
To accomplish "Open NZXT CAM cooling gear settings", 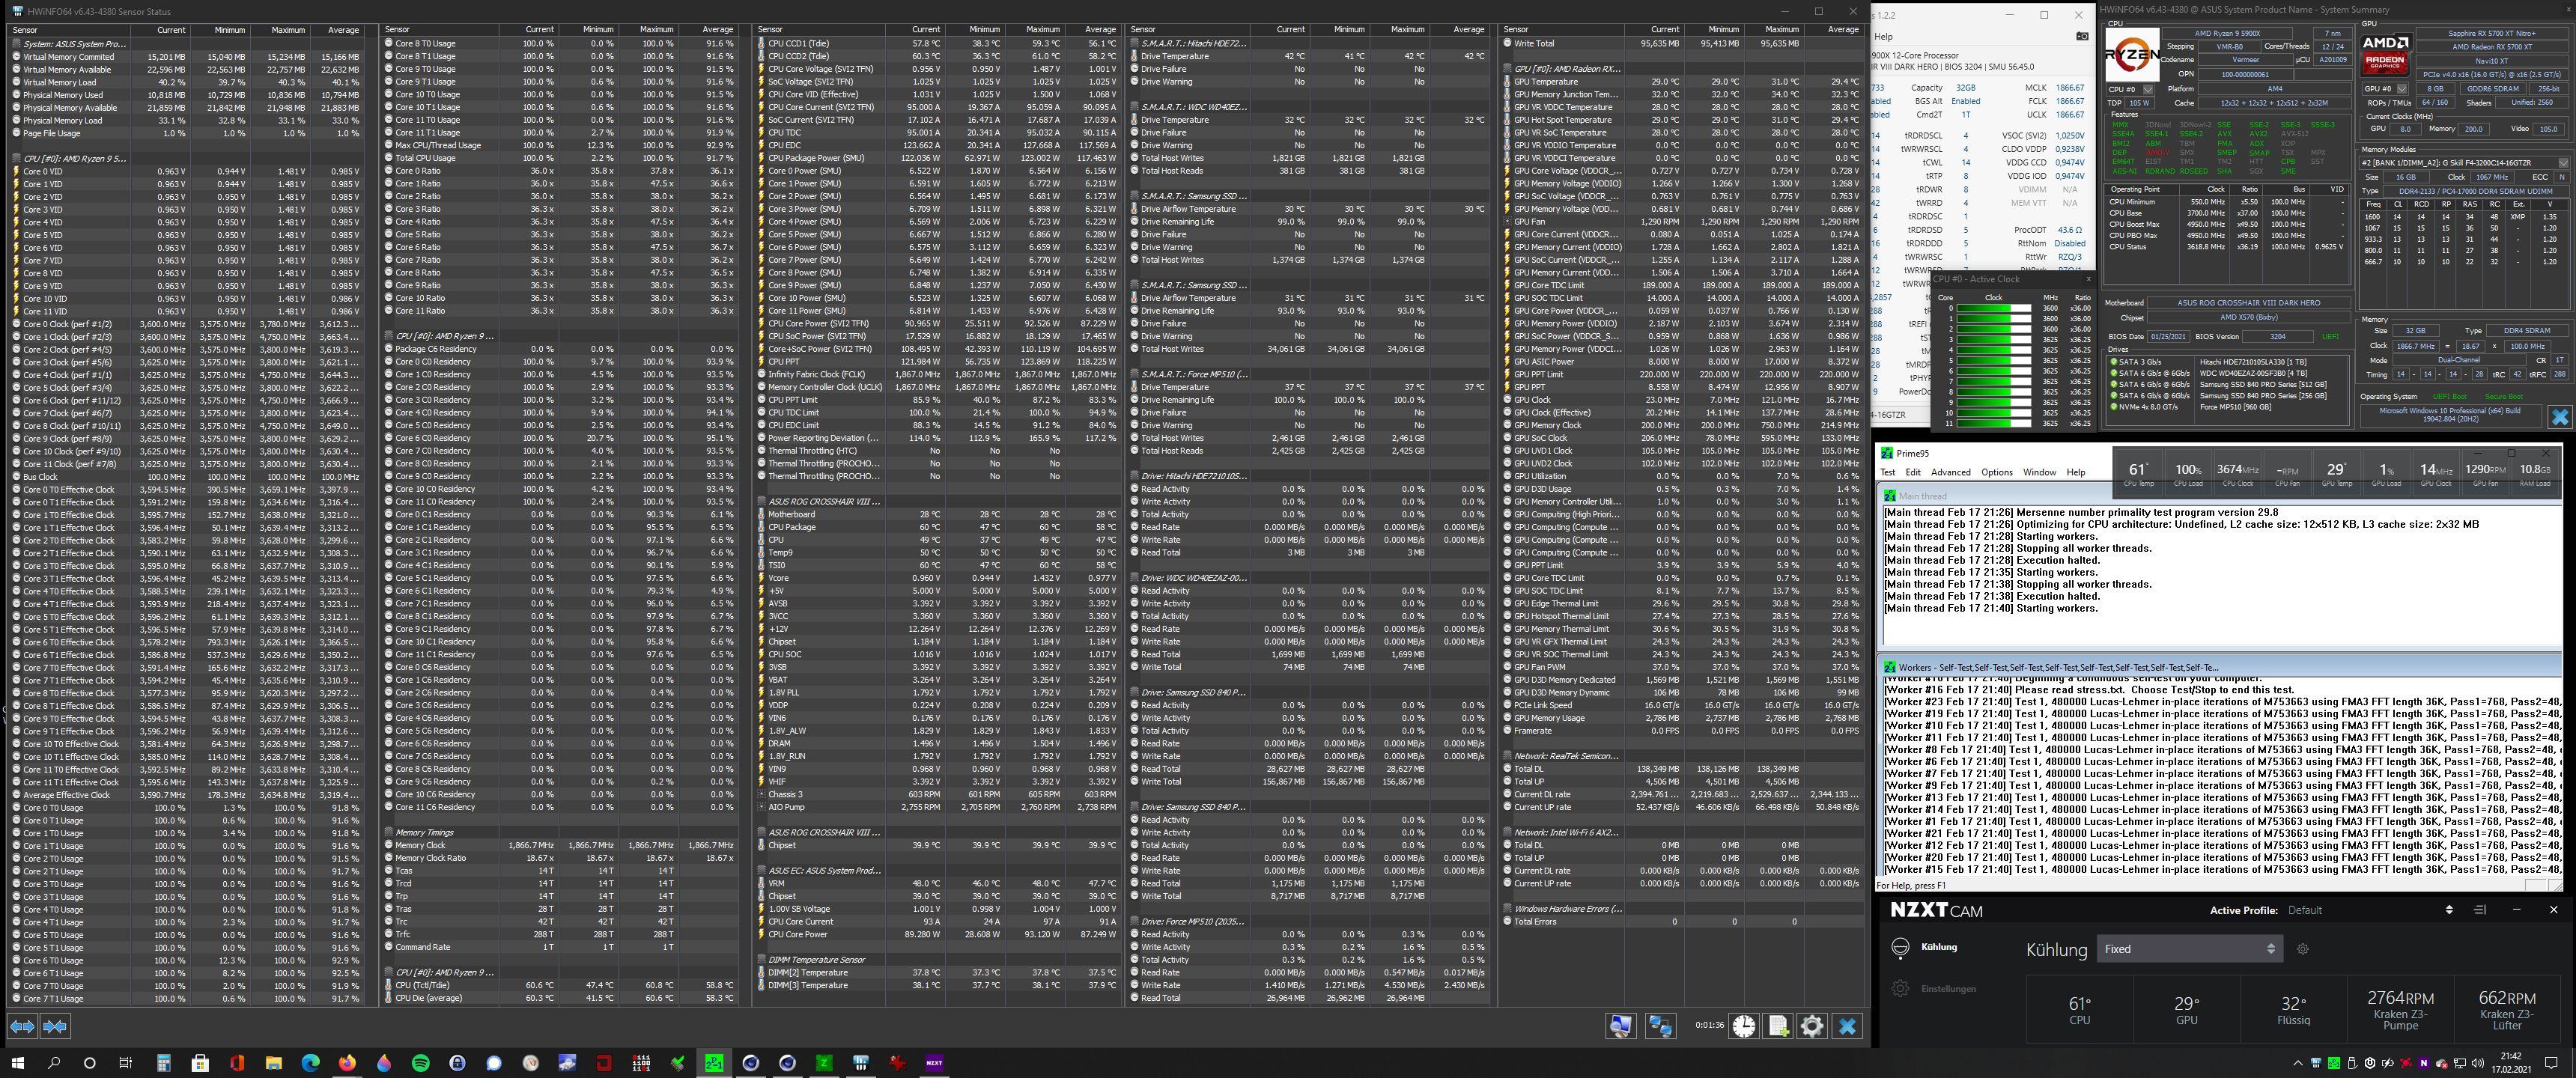I will 2303,949.
